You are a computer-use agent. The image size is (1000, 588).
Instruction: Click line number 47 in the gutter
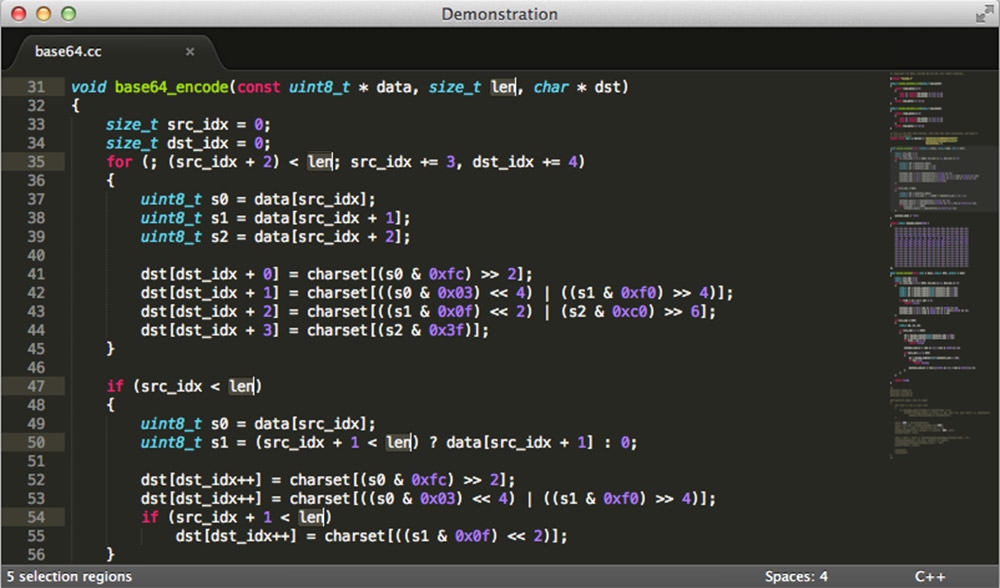36,386
